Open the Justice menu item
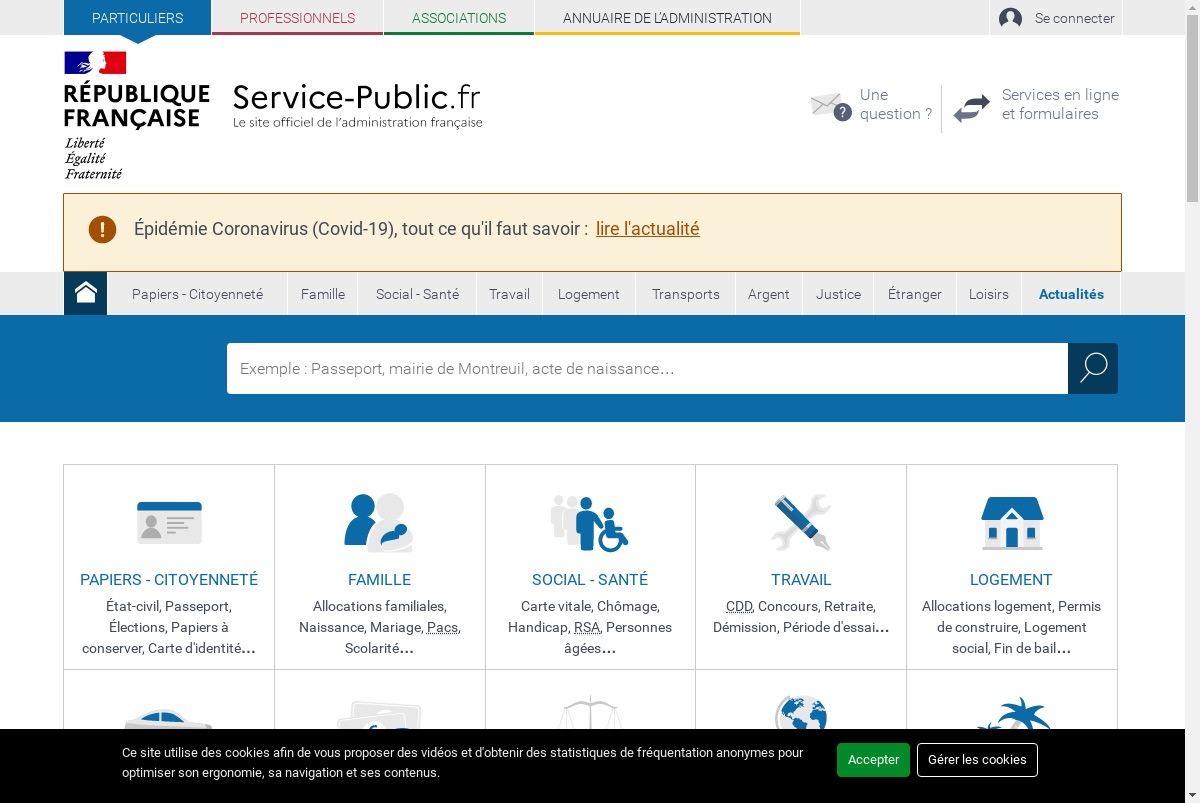 click(838, 294)
